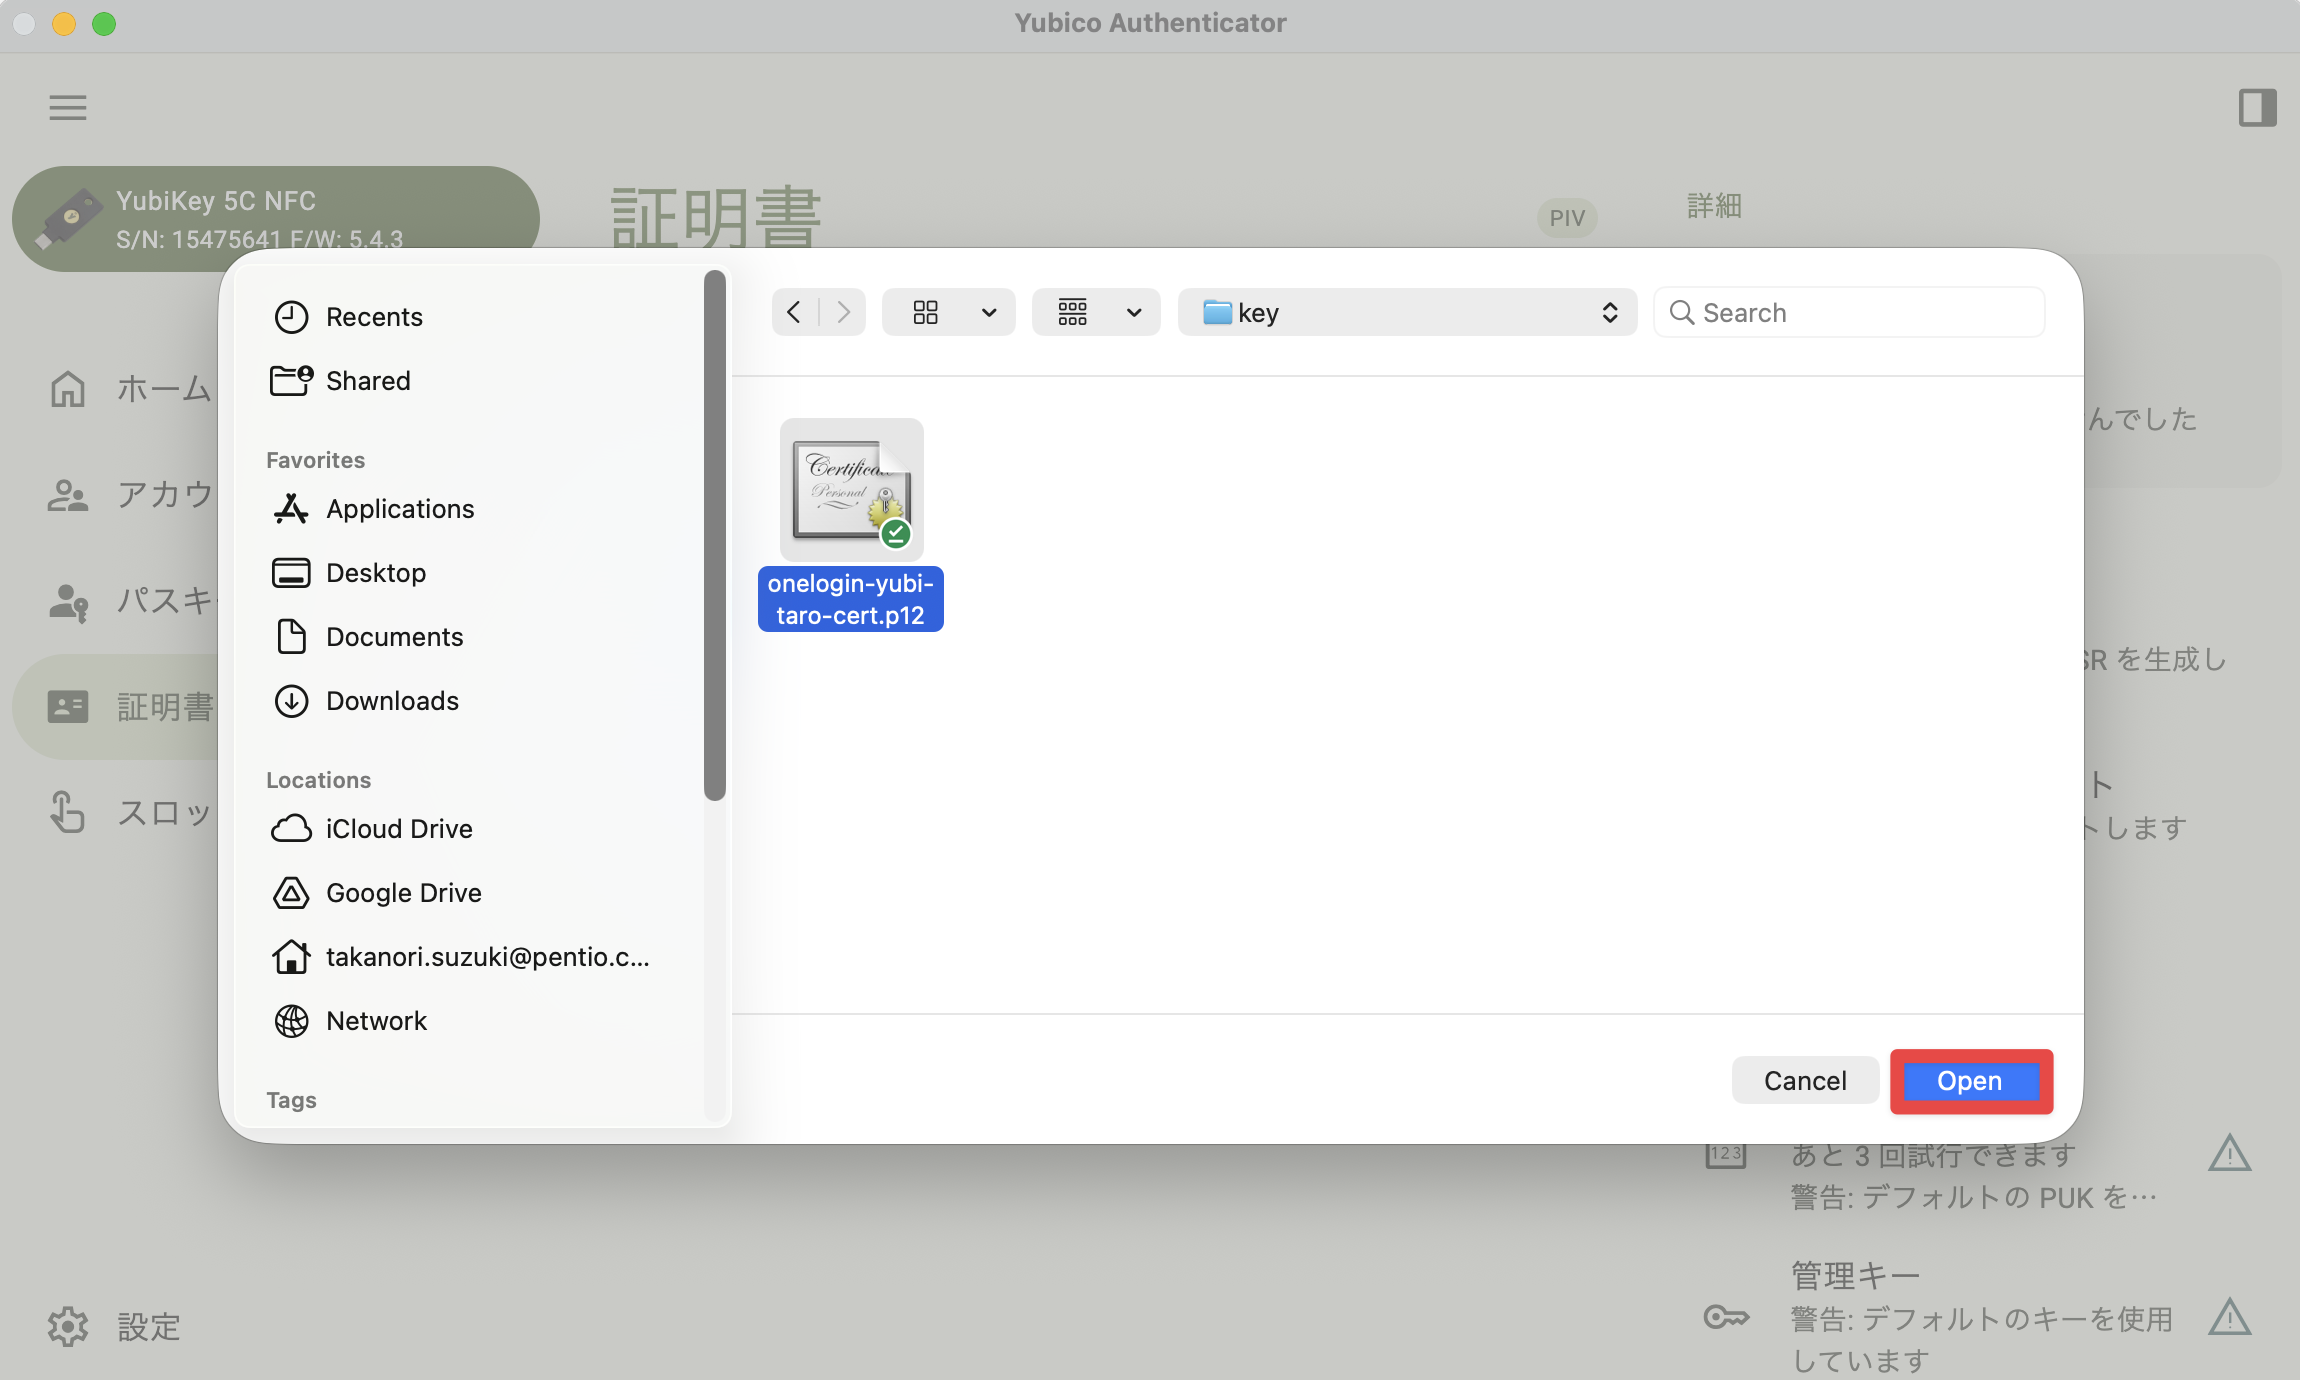Expand the group-by dropdown arrow

coord(1134,312)
